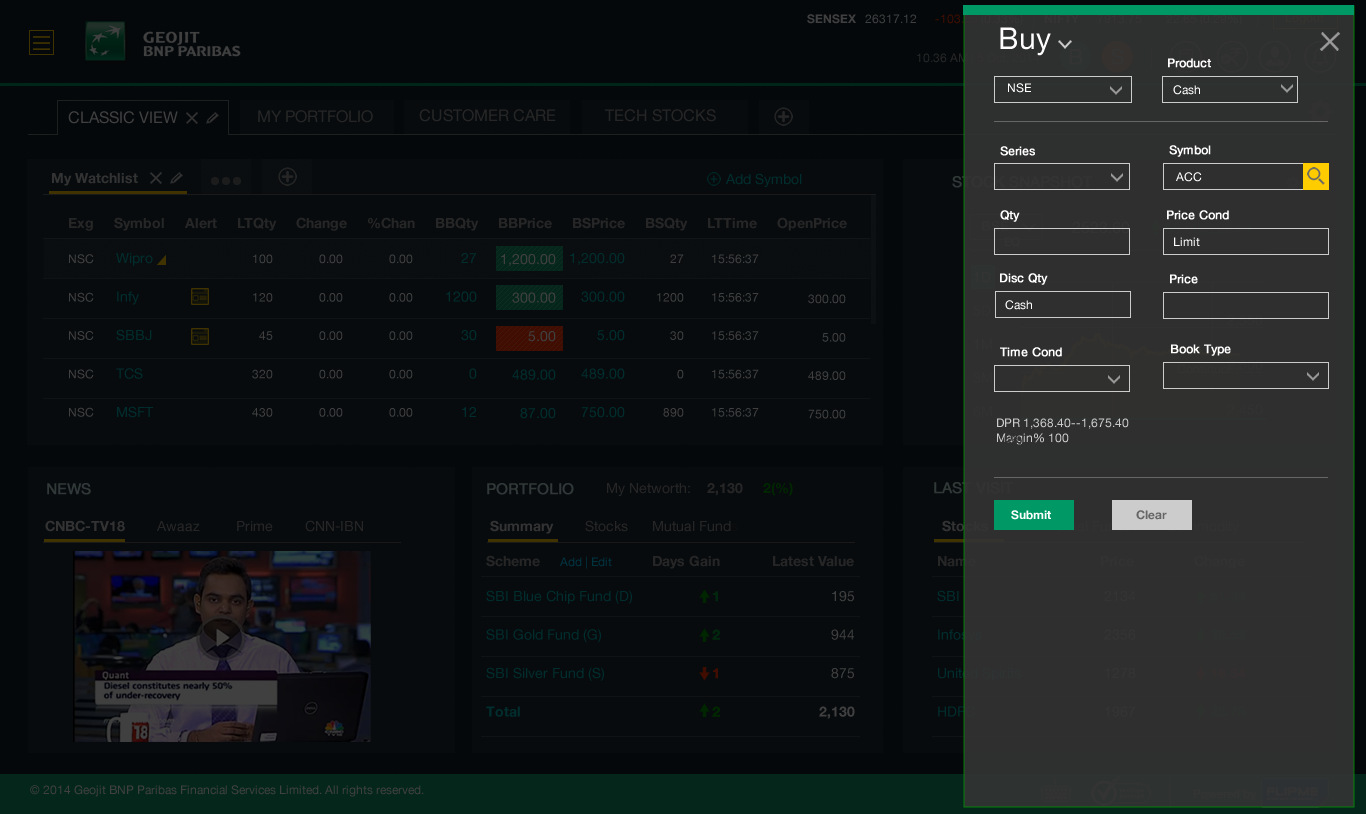Click the pencil icon on Classic View tab
This screenshot has width=1366, height=814.
point(213,118)
